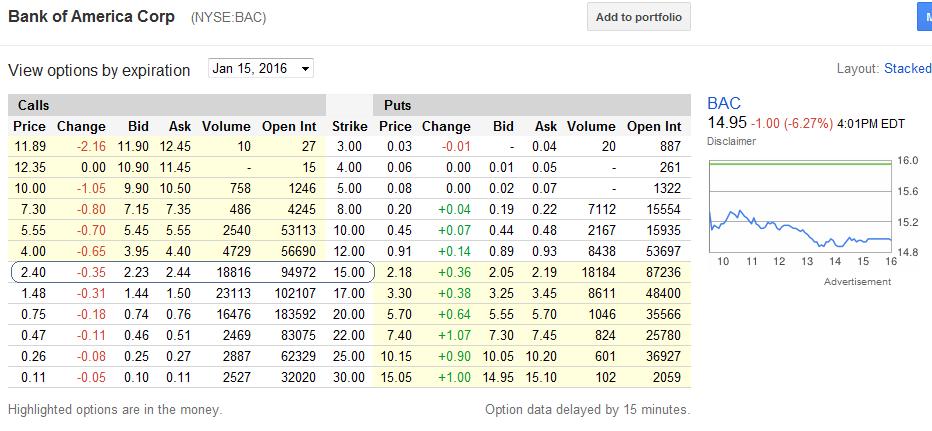Click the Bank of America Corp title
This screenshot has width=932, height=431.
pos(92,17)
